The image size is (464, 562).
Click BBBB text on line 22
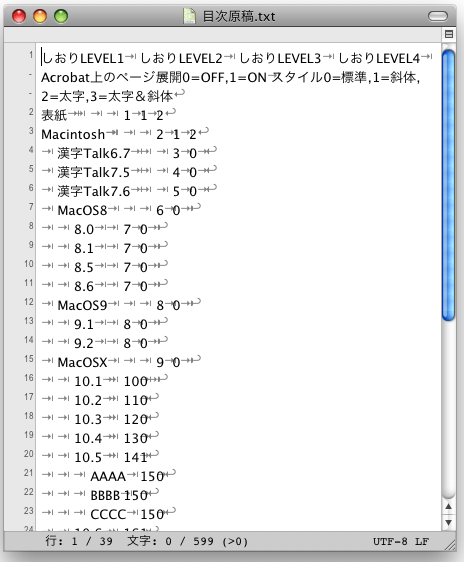click(x=105, y=495)
